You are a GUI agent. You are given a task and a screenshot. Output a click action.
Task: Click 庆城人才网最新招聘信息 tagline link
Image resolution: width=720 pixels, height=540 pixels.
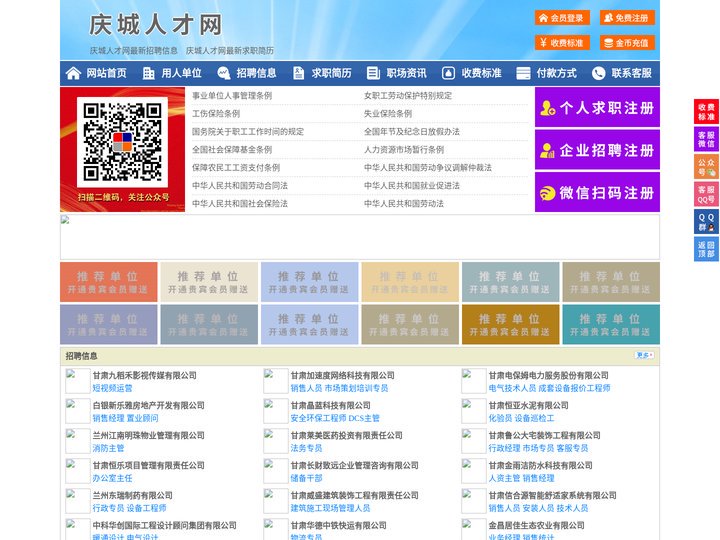click(134, 51)
